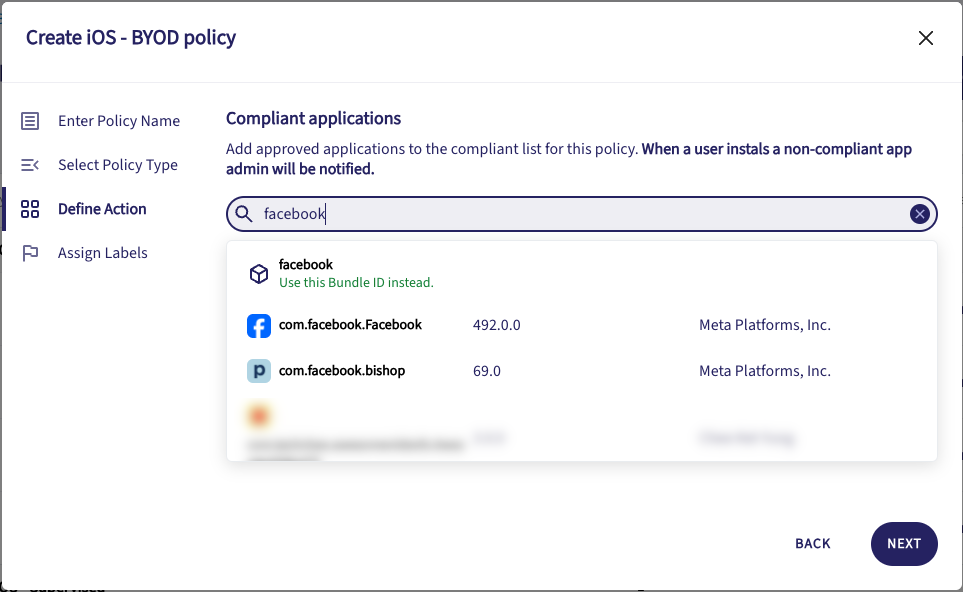Click the Assign Labels flag icon
This screenshot has height=592, width=963.
(30, 253)
